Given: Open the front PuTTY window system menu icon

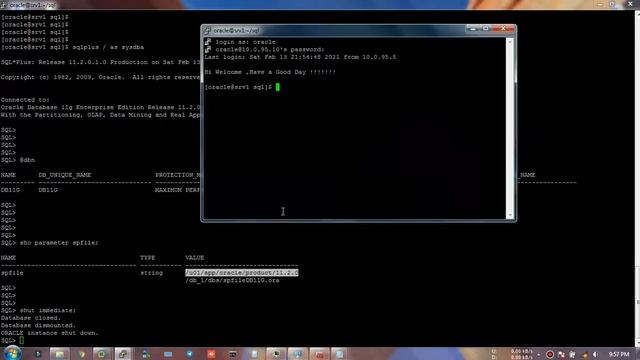Looking at the screenshot, I should [x=207, y=30].
